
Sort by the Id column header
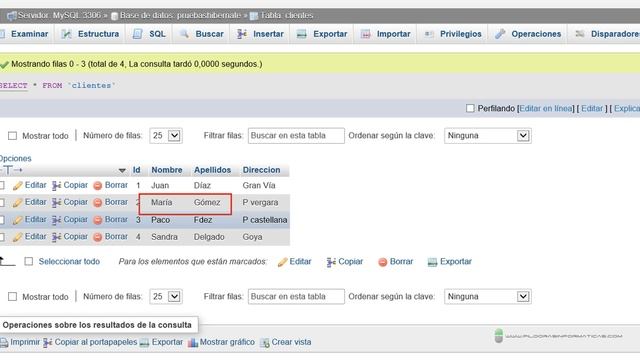click(136, 170)
